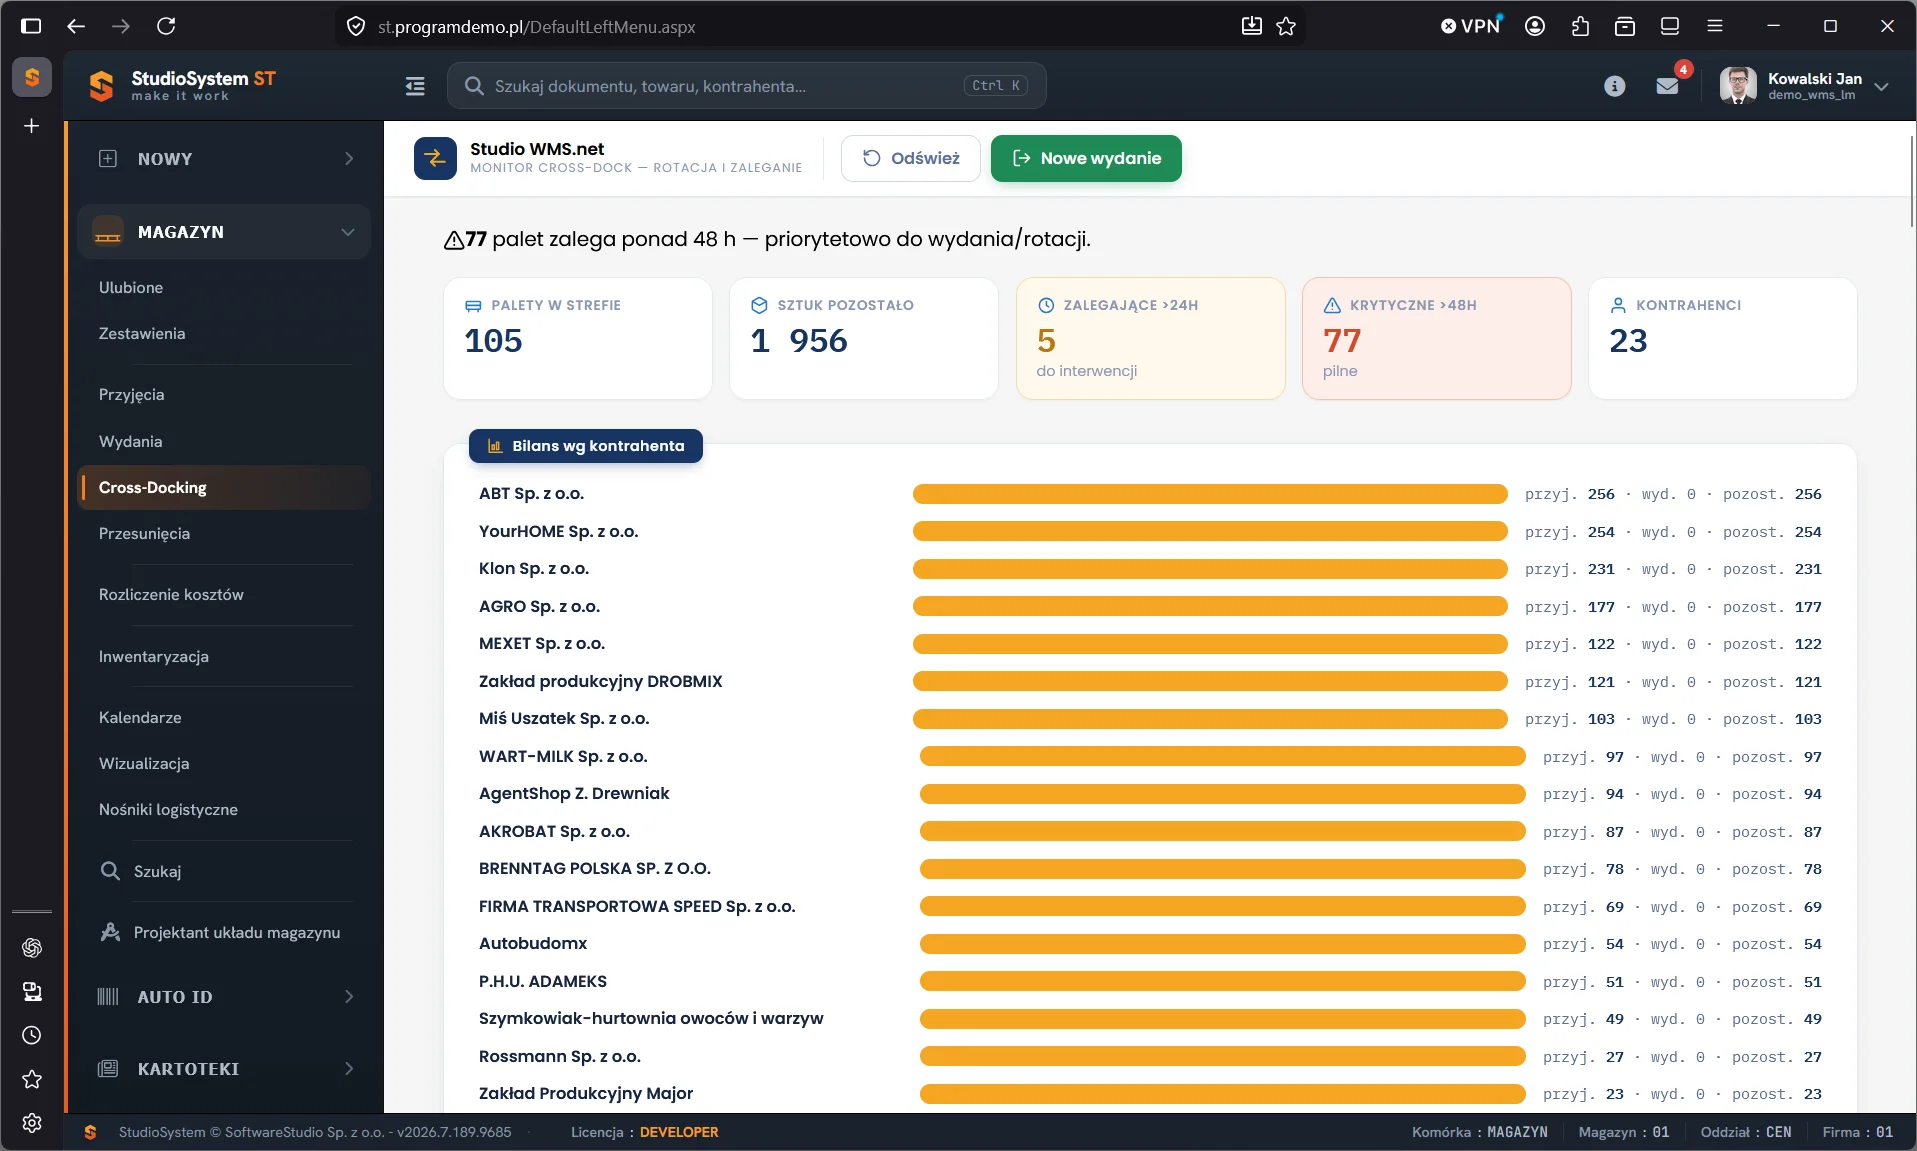Click the browser downloads icon in address bar
This screenshot has height=1151, width=1917.
pyautogui.click(x=1251, y=26)
